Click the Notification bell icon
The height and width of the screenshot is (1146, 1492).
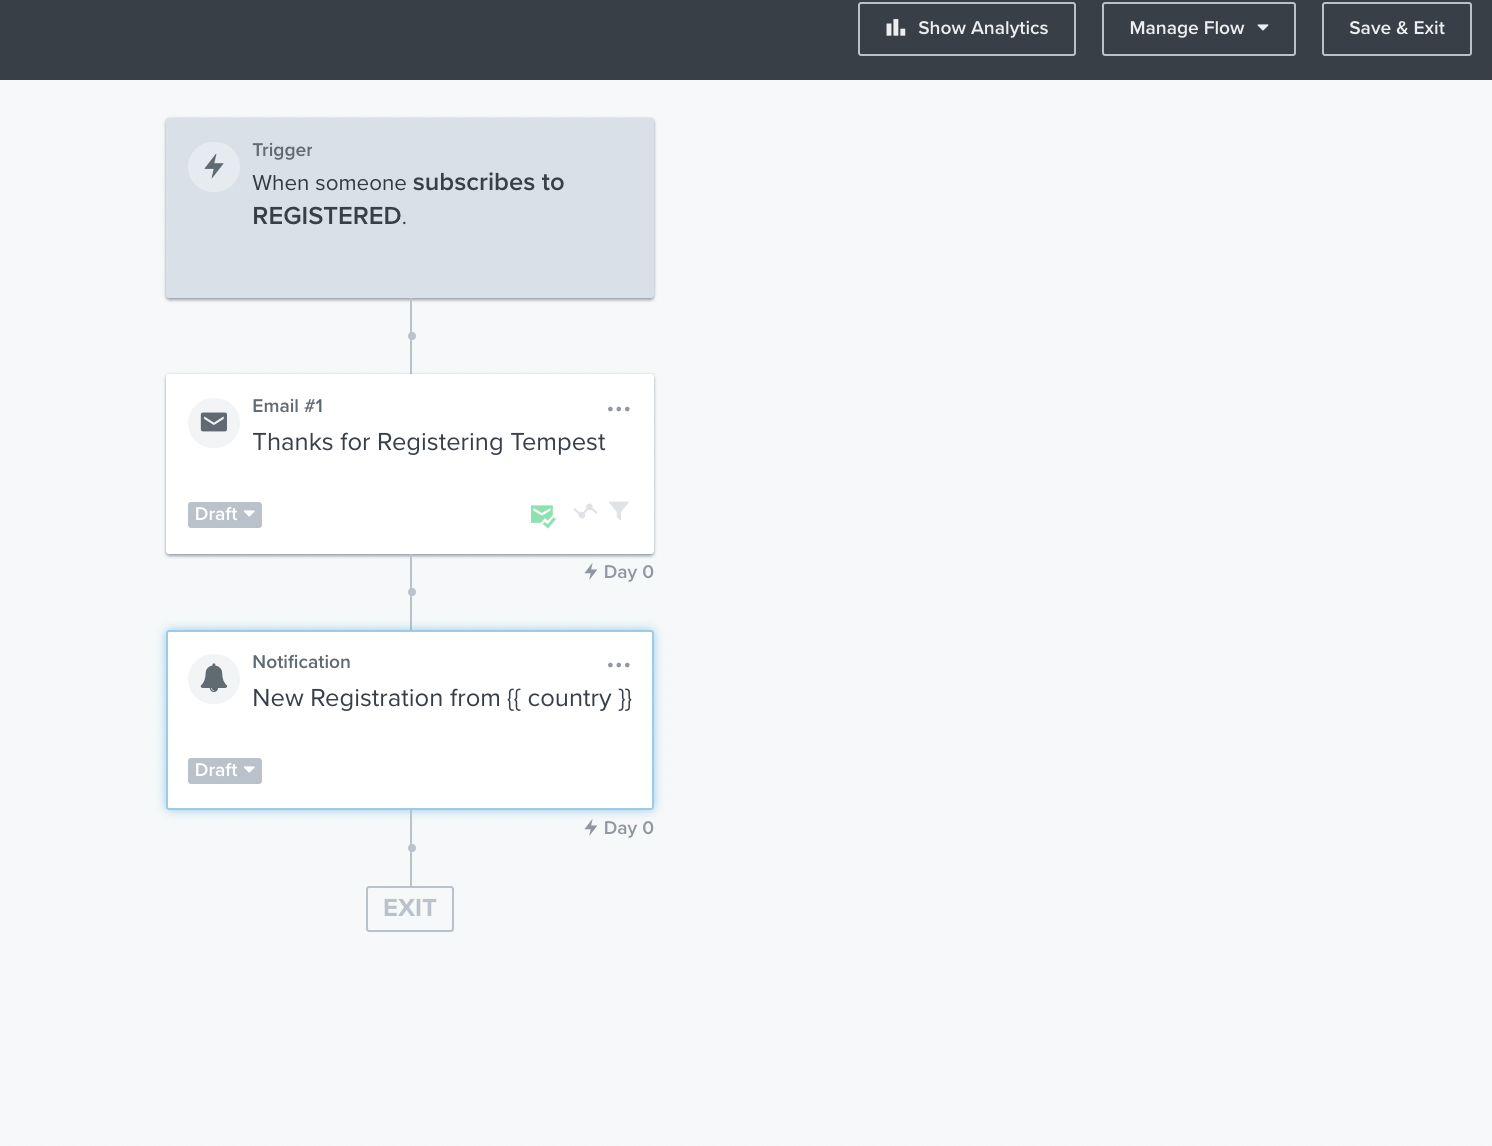pyautogui.click(x=214, y=678)
